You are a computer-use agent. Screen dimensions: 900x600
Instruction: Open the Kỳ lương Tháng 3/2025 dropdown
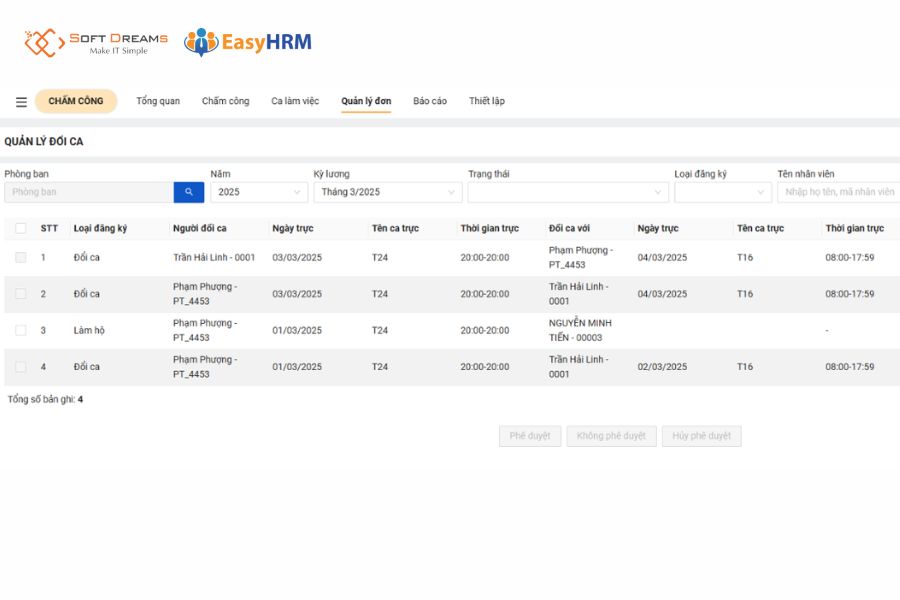tap(387, 192)
